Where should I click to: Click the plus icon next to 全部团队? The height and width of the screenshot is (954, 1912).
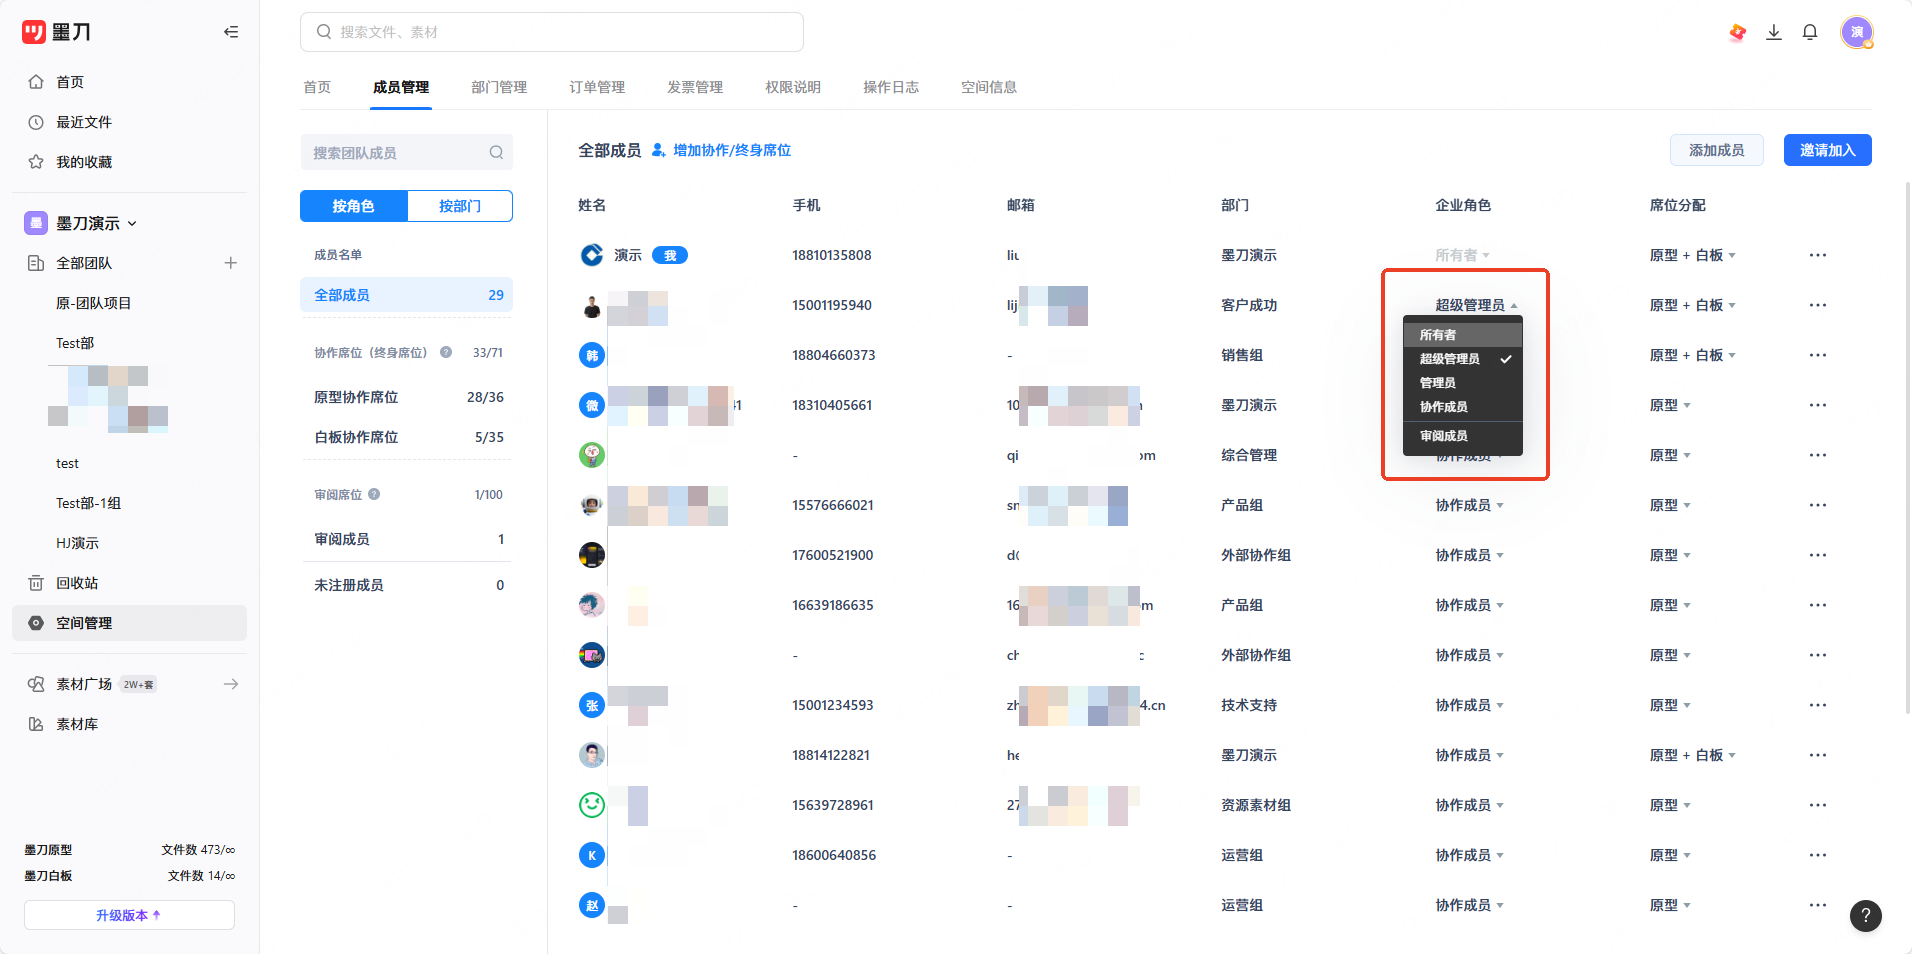point(231,263)
